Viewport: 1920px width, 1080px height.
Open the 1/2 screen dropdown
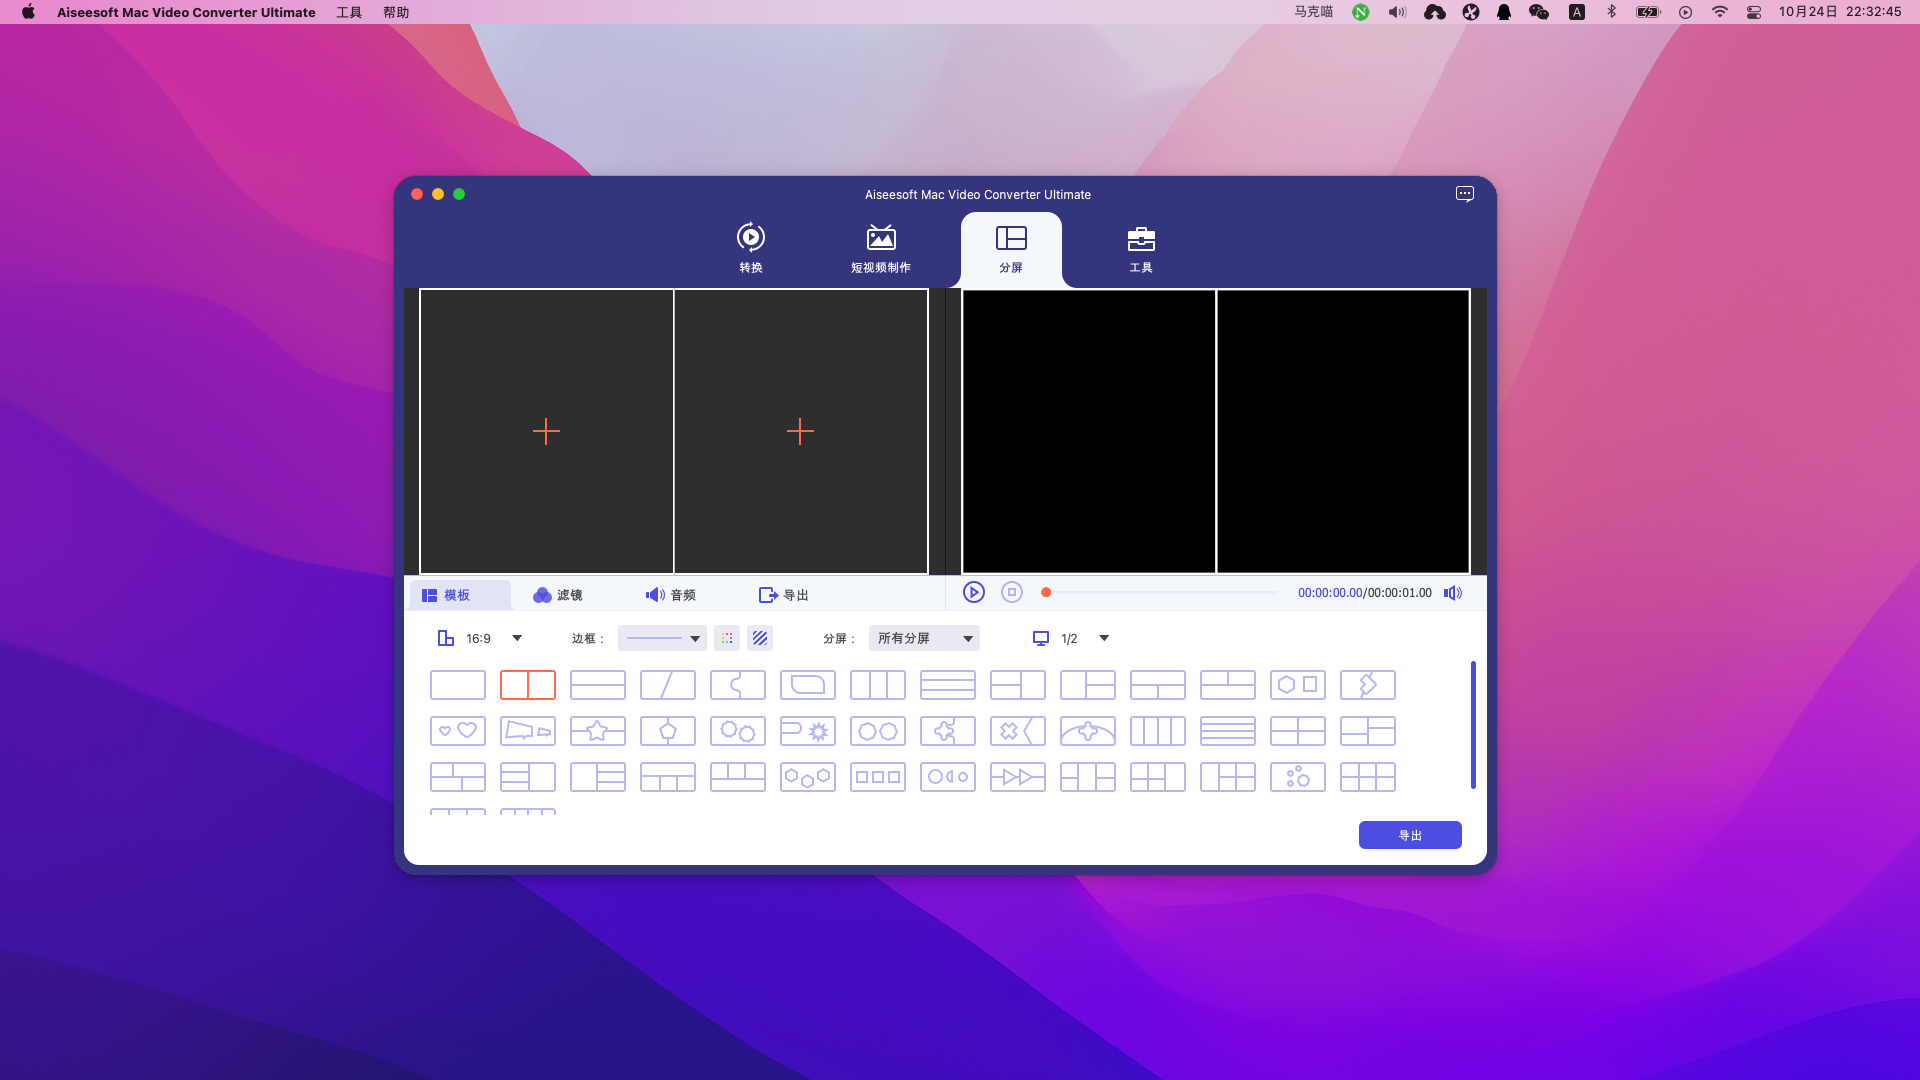pyautogui.click(x=1103, y=638)
